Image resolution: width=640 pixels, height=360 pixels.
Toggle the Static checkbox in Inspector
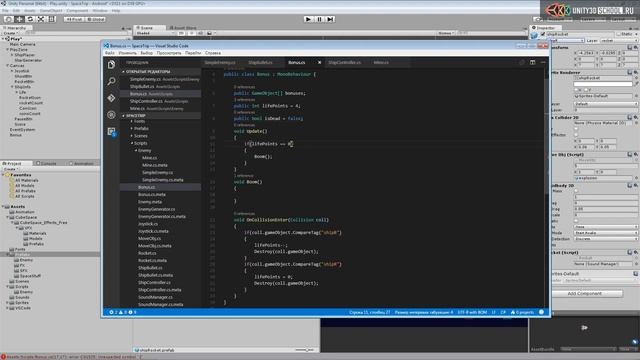[x=618, y=34]
